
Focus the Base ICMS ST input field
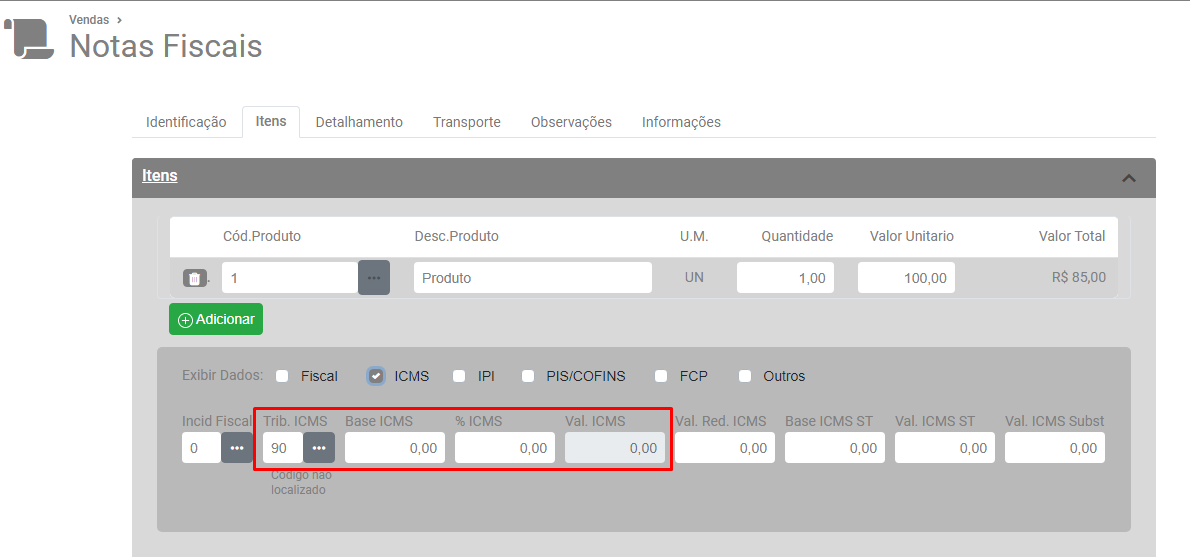coord(836,448)
